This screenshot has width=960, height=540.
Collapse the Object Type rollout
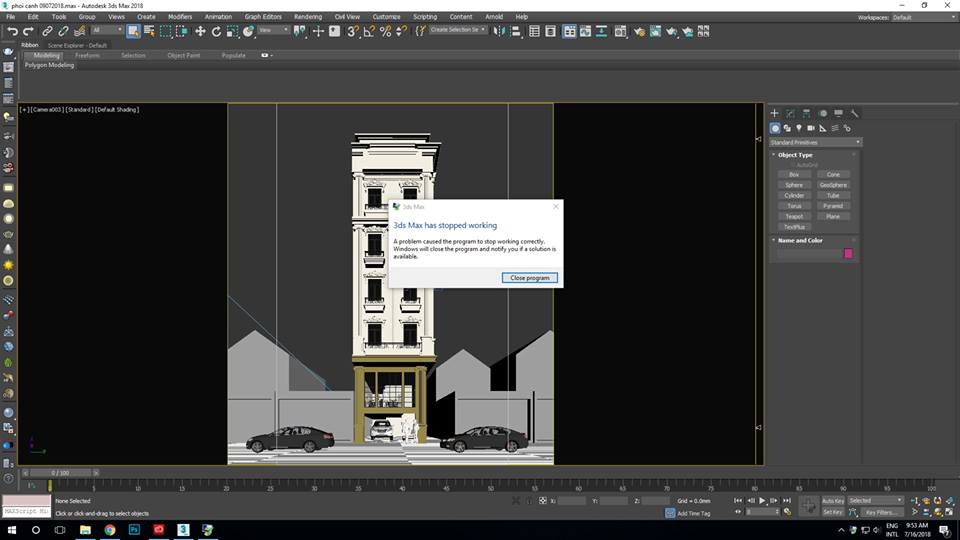click(x=795, y=155)
